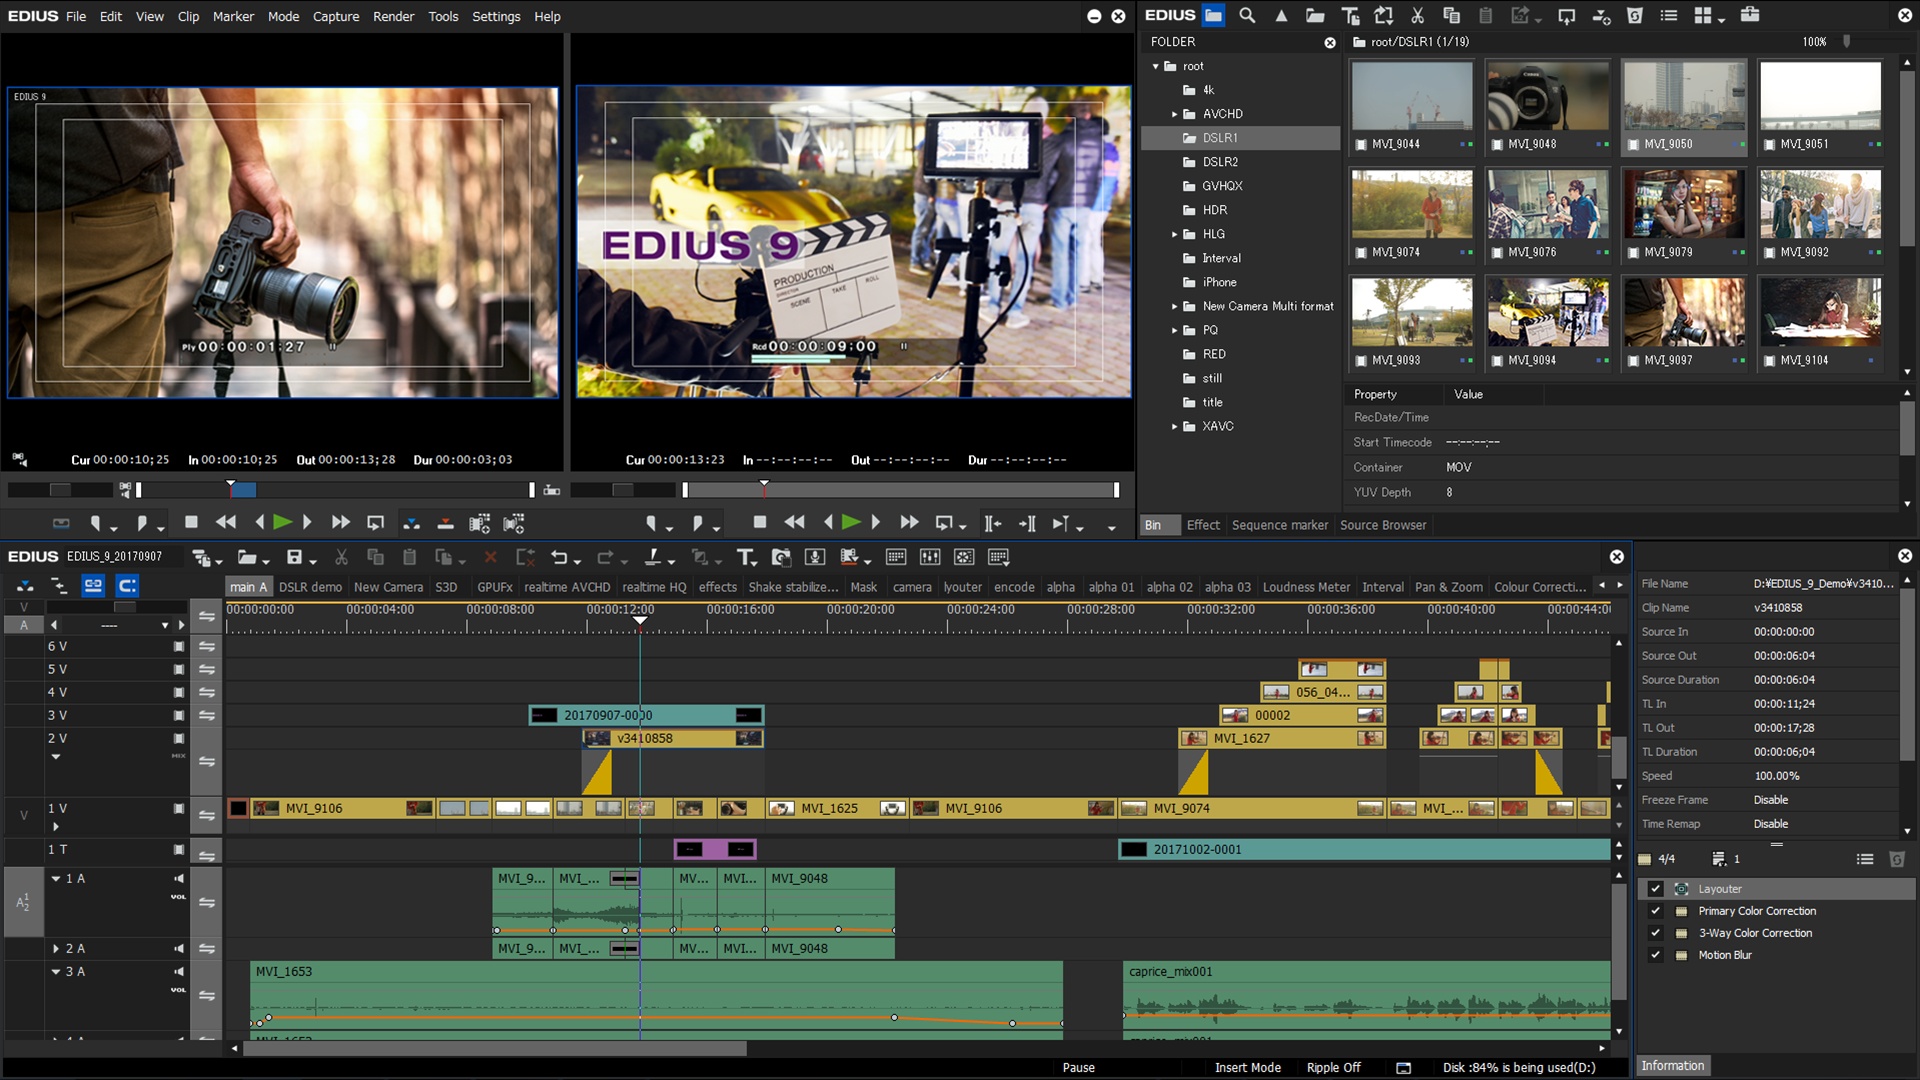This screenshot has width=1920, height=1080.
Task: Click the Create Title icon in timeline toolbar
Action: click(746, 557)
